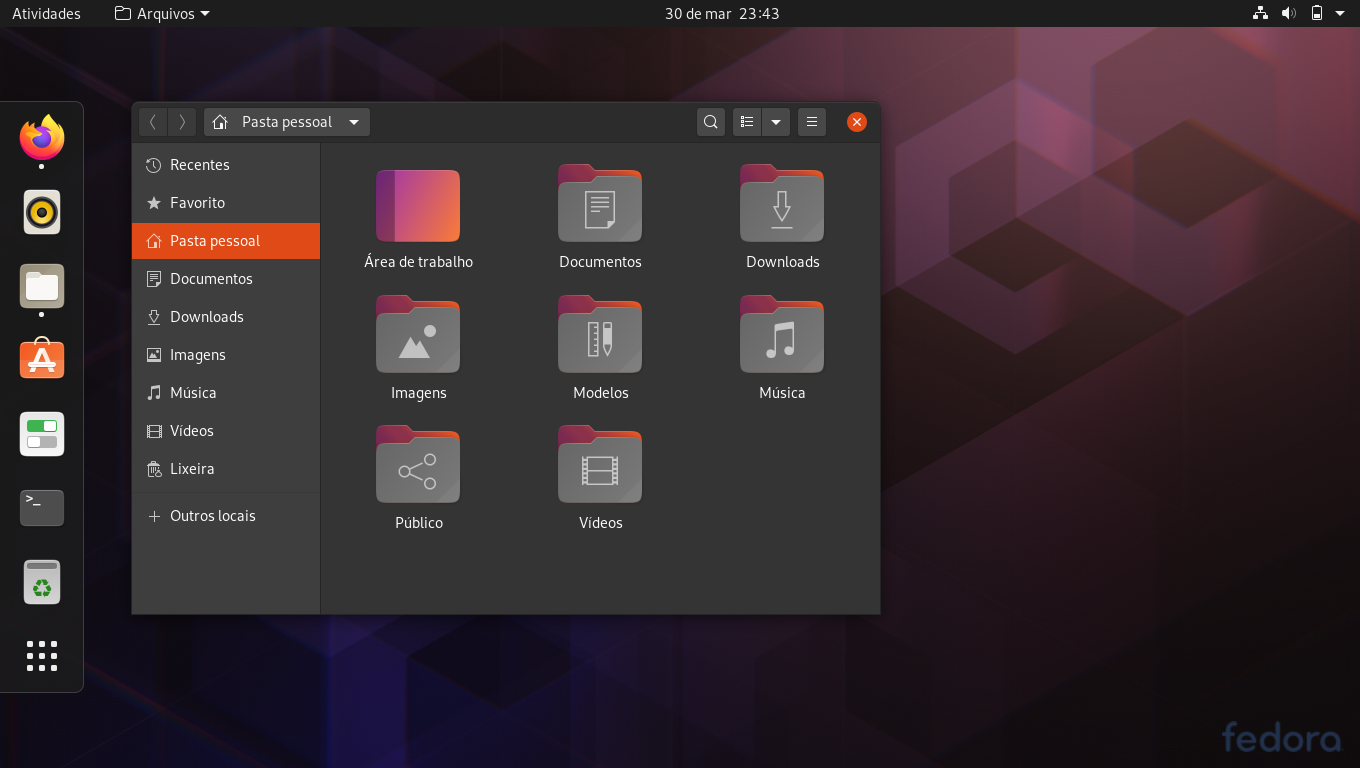Open the Imagens folder icon
Image resolution: width=1360 pixels, height=768 pixels.
418,334
